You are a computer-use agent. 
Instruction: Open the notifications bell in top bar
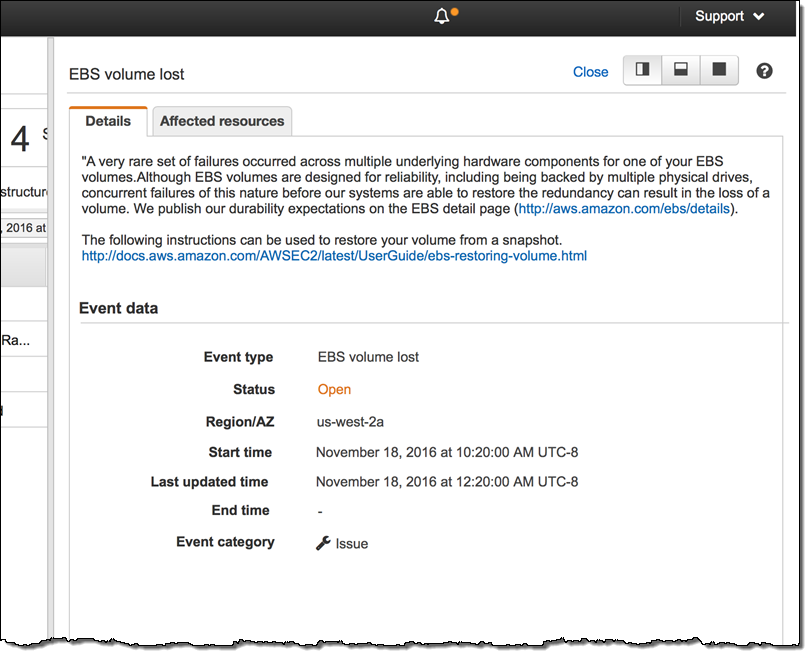tap(442, 17)
